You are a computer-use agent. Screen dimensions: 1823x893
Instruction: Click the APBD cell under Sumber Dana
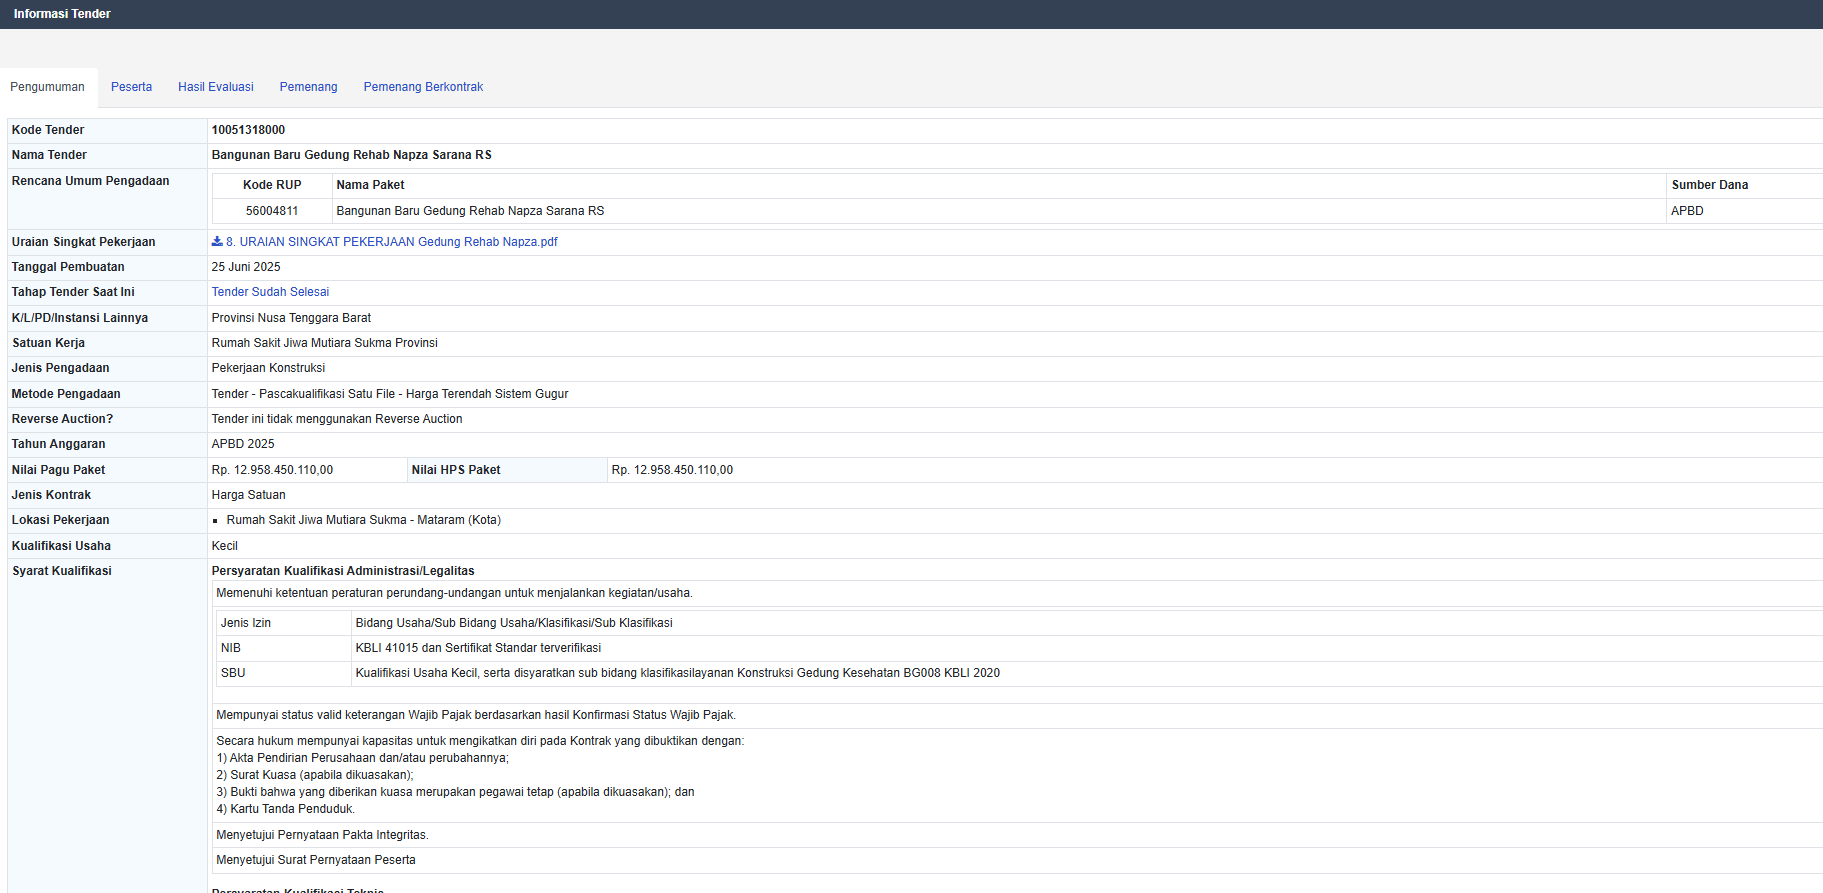point(1687,211)
